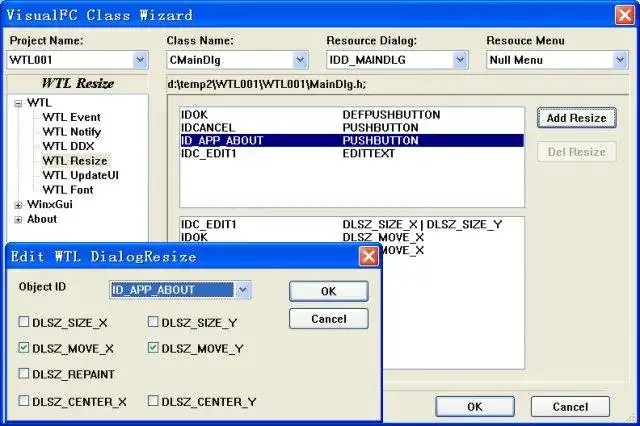This screenshot has width=640, height=426.
Task: Expand the WinxGui tree node
Action: [18, 205]
